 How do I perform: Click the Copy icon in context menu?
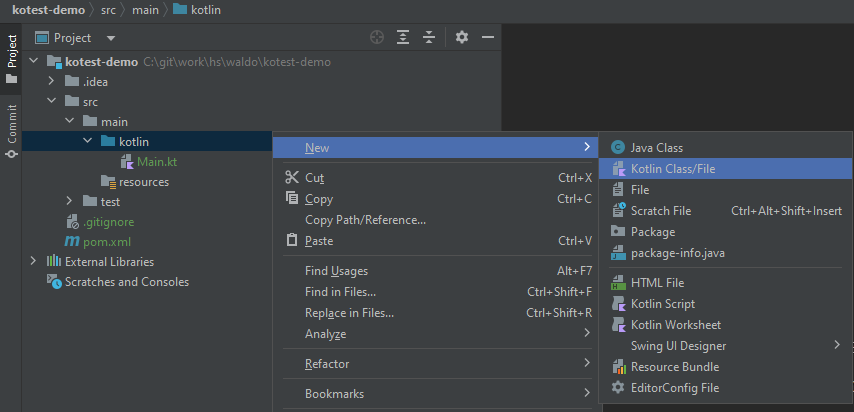coord(292,198)
